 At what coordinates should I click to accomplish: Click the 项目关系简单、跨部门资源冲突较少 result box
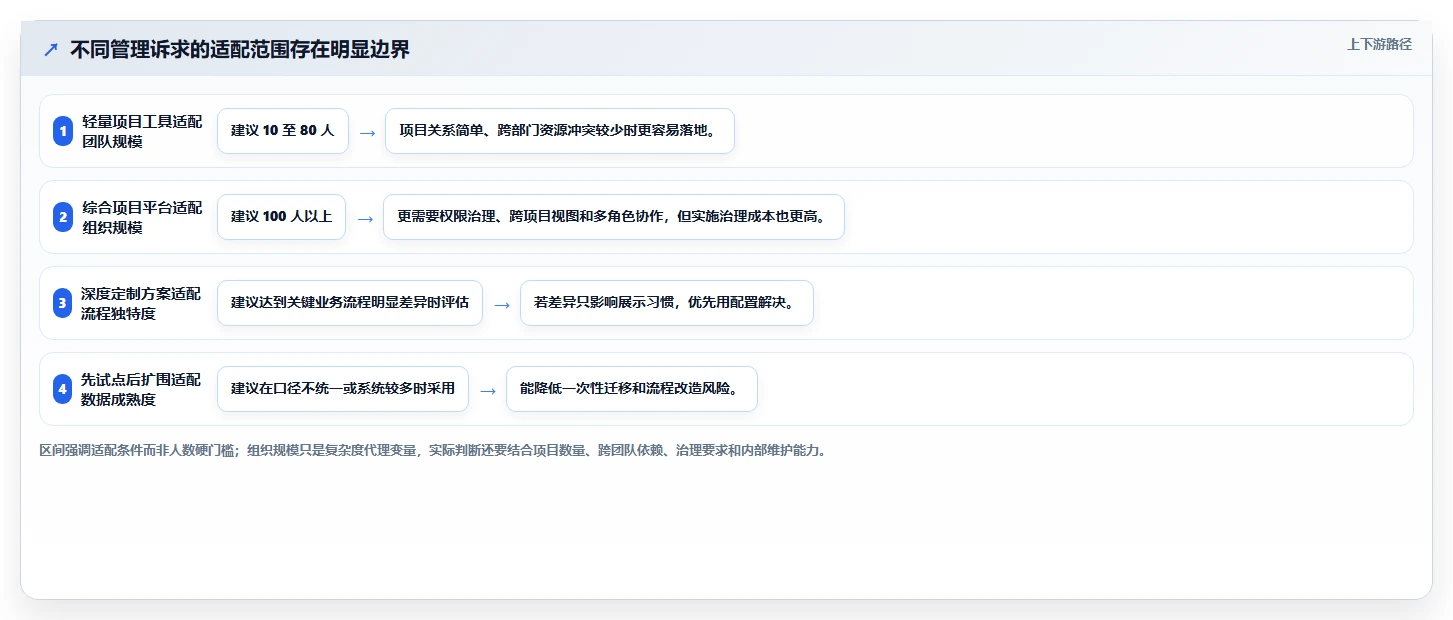click(560, 131)
